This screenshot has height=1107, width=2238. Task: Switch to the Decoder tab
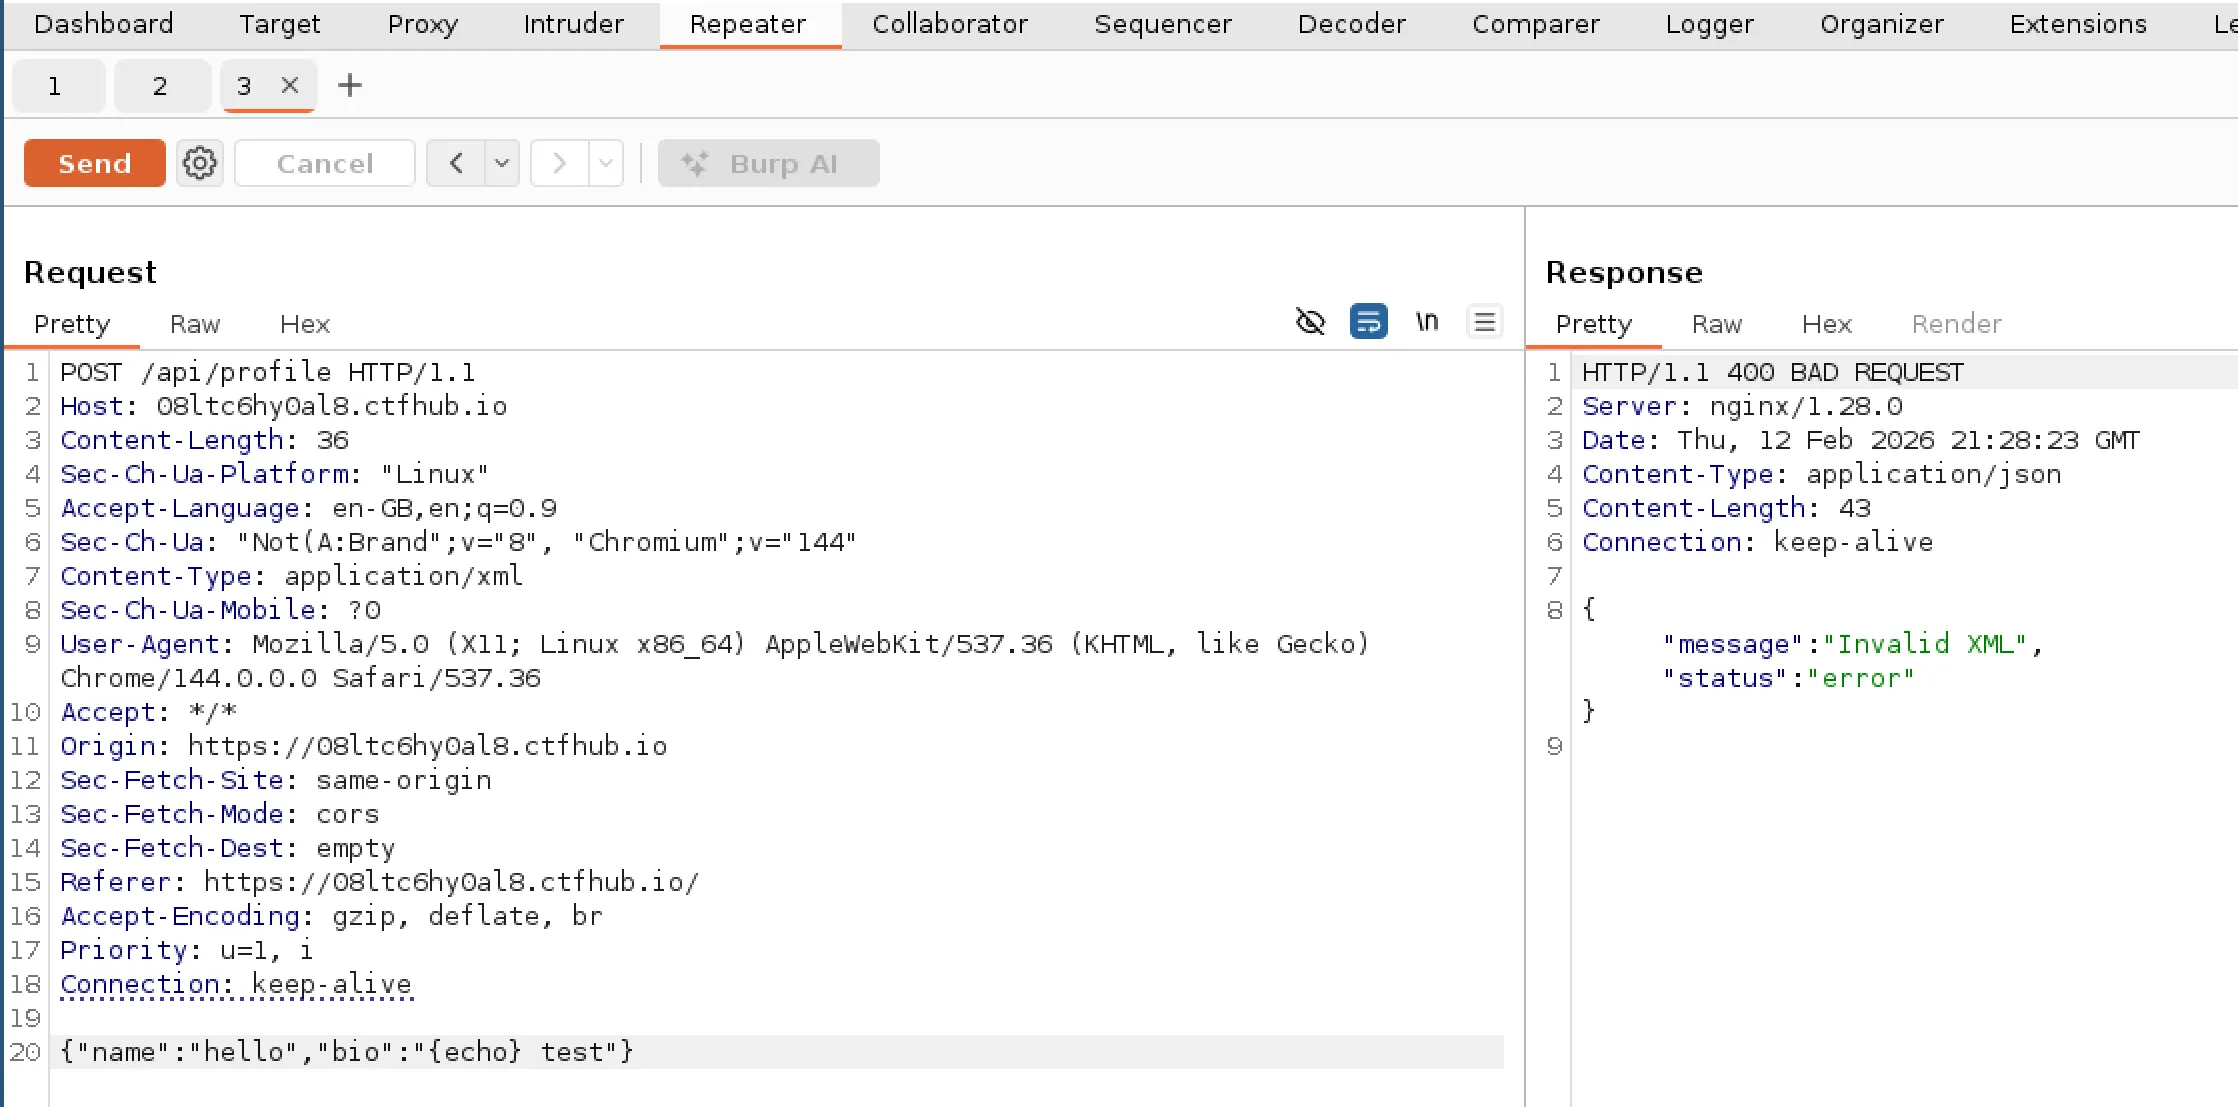pos(1350,24)
